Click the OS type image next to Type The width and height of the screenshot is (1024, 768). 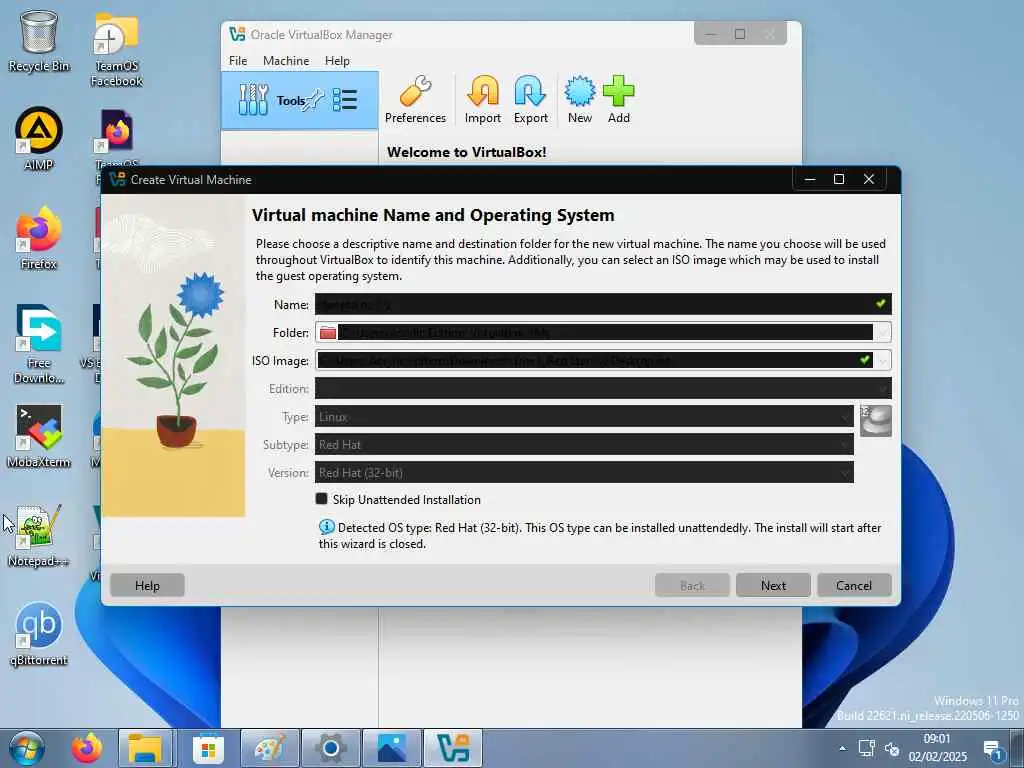(x=875, y=420)
